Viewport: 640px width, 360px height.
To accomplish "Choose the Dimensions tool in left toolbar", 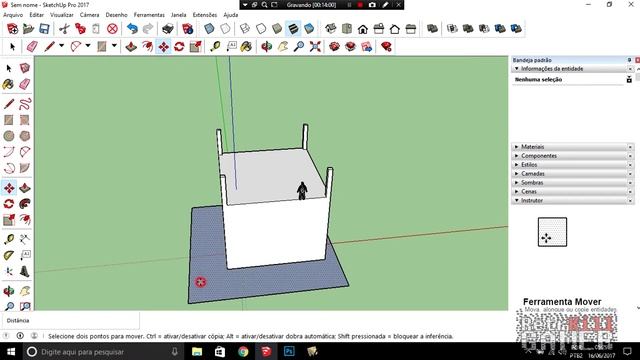I will click(24, 239).
